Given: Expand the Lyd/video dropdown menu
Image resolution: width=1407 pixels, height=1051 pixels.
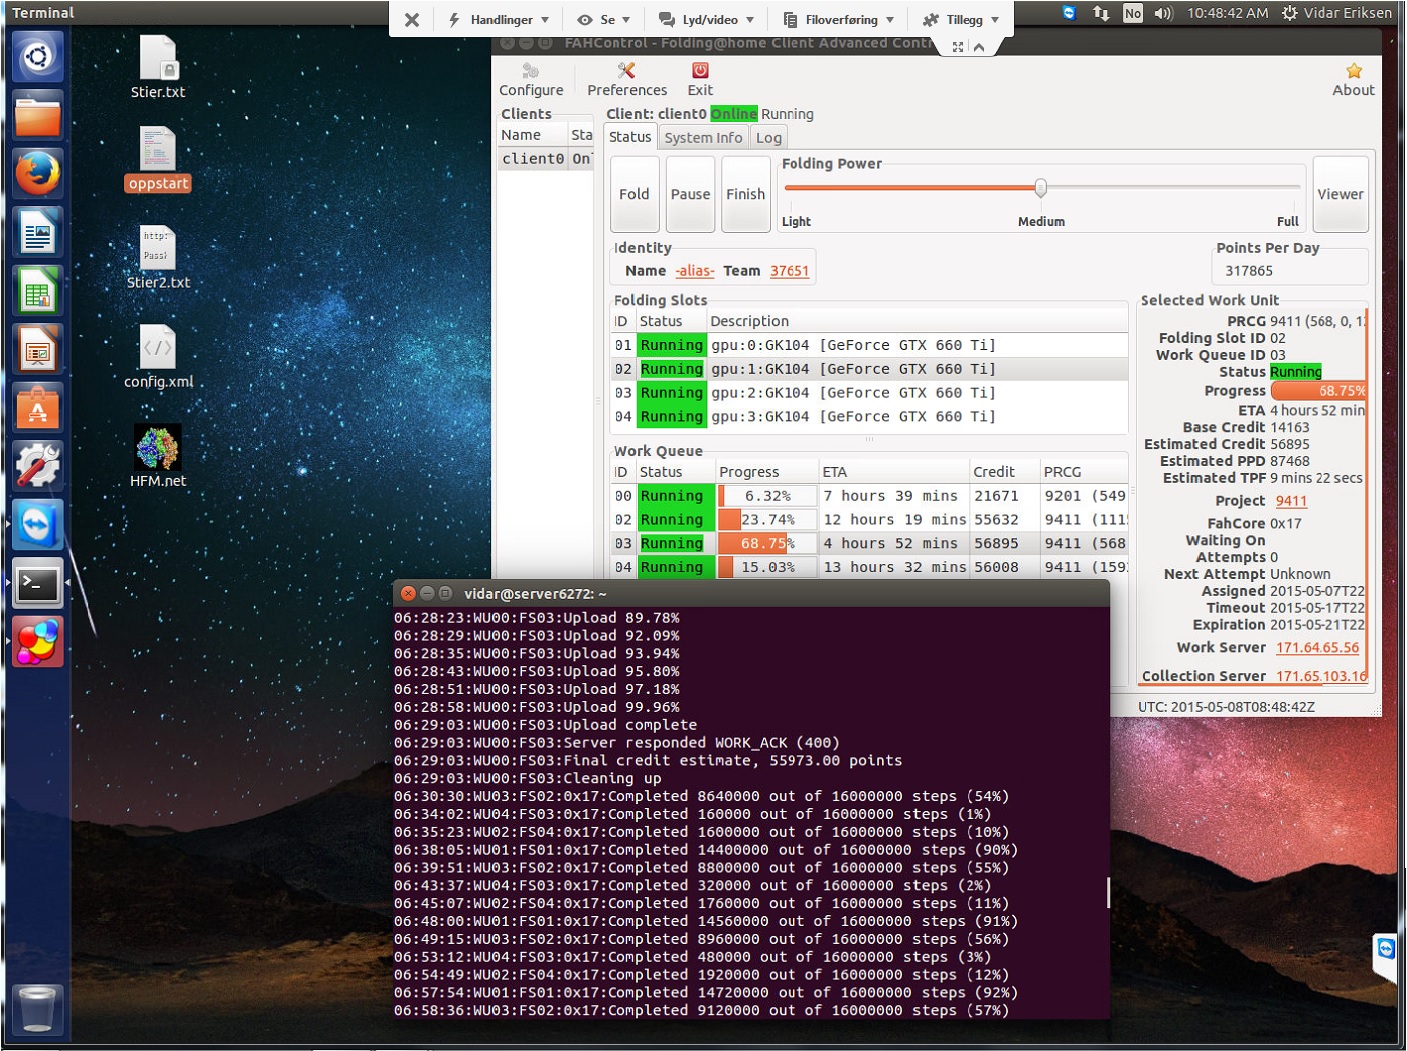Looking at the screenshot, I should click(x=706, y=20).
